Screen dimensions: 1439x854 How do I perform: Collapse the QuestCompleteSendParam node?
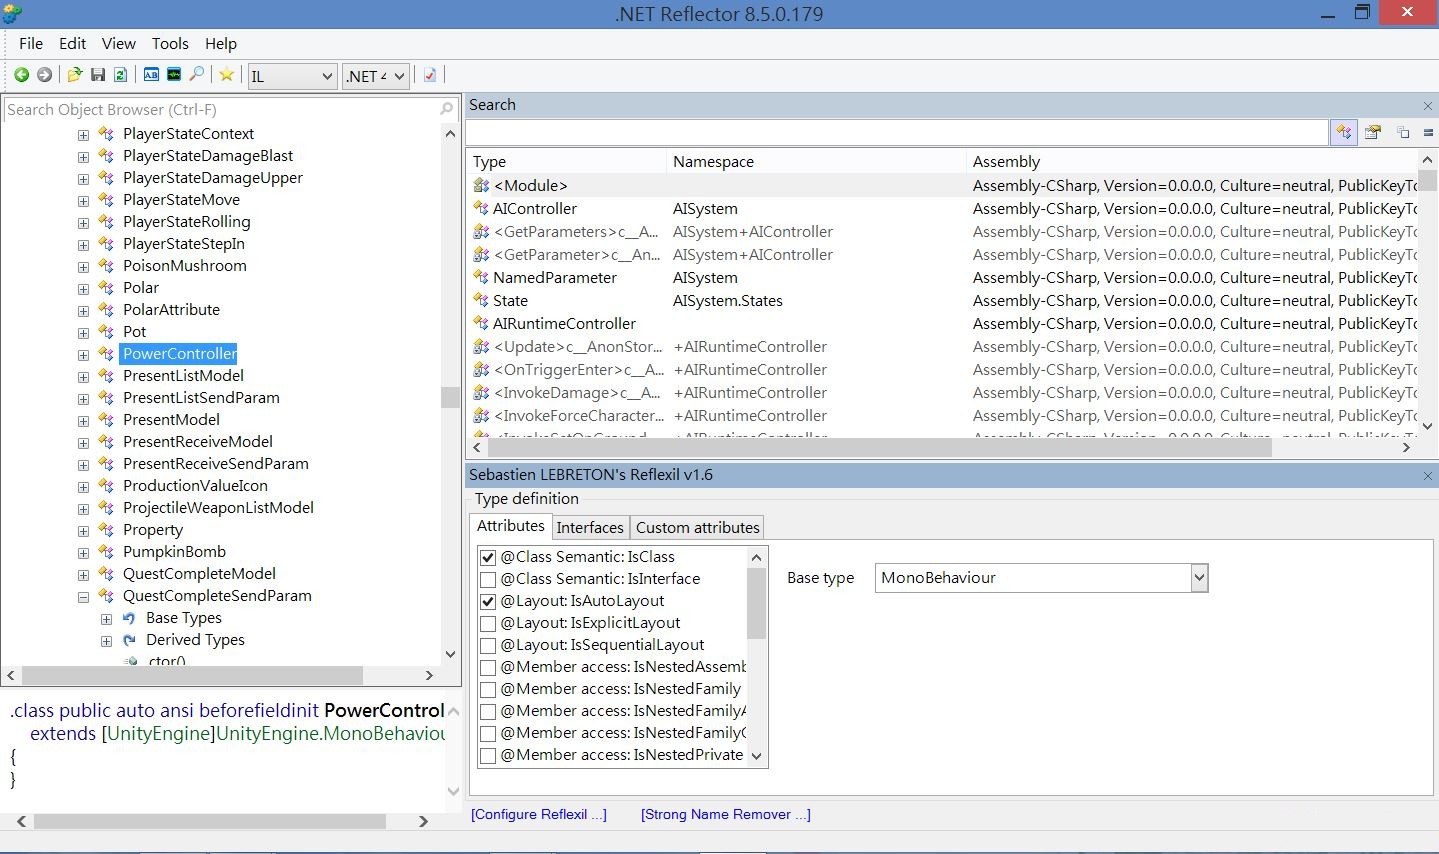point(83,596)
